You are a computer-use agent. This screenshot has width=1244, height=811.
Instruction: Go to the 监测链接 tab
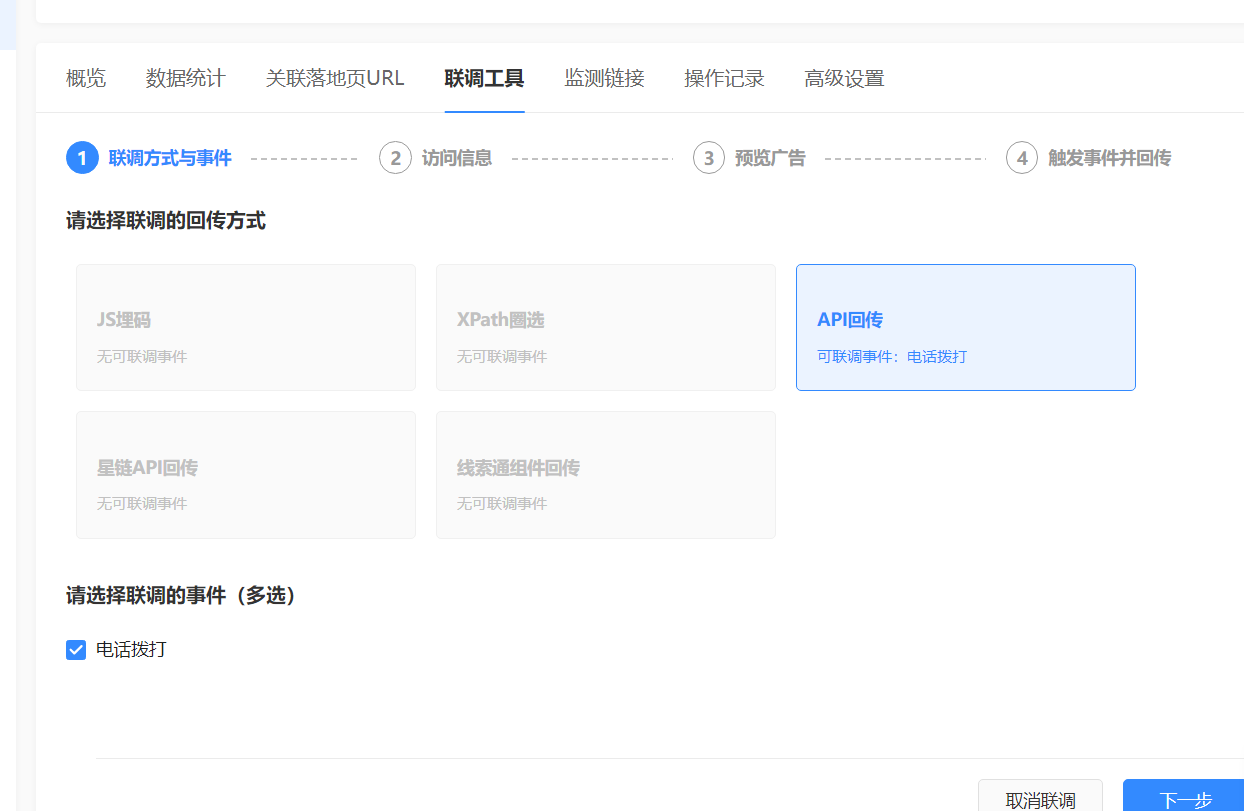click(x=604, y=78)
